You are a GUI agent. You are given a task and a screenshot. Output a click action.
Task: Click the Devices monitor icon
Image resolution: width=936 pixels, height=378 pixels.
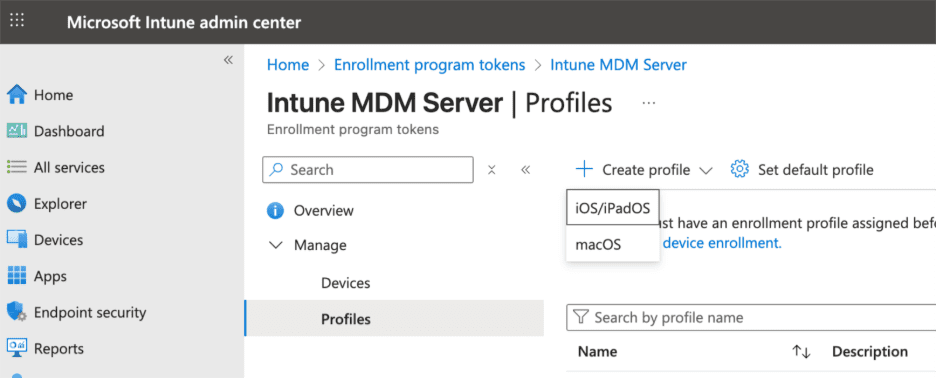(x=17, y=240)
